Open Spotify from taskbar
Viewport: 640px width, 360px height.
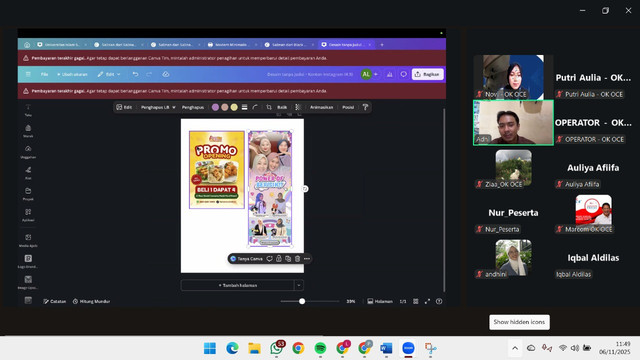pyautogui.click(x=320, y=348)
